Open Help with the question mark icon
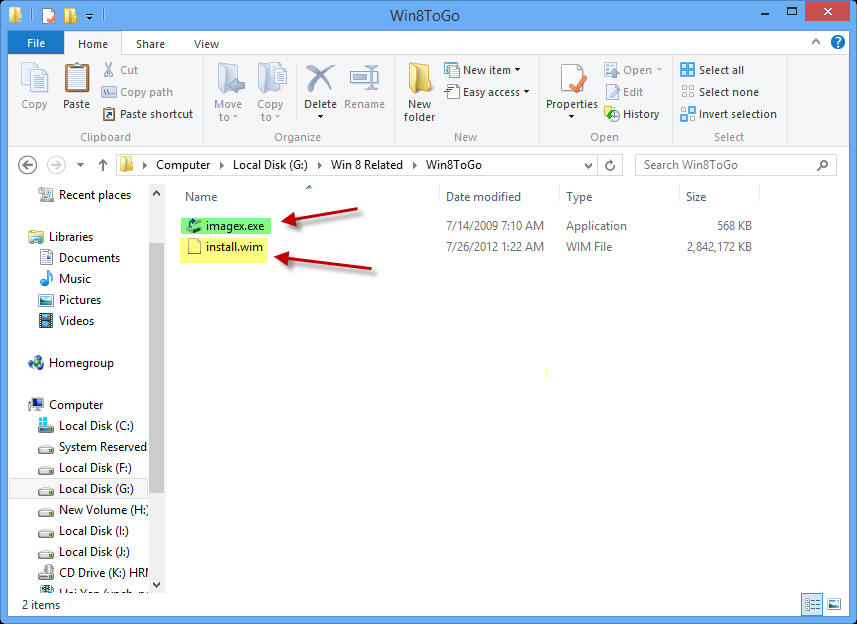The width and height of the screenshot is (857, 624). pos(837,42)
